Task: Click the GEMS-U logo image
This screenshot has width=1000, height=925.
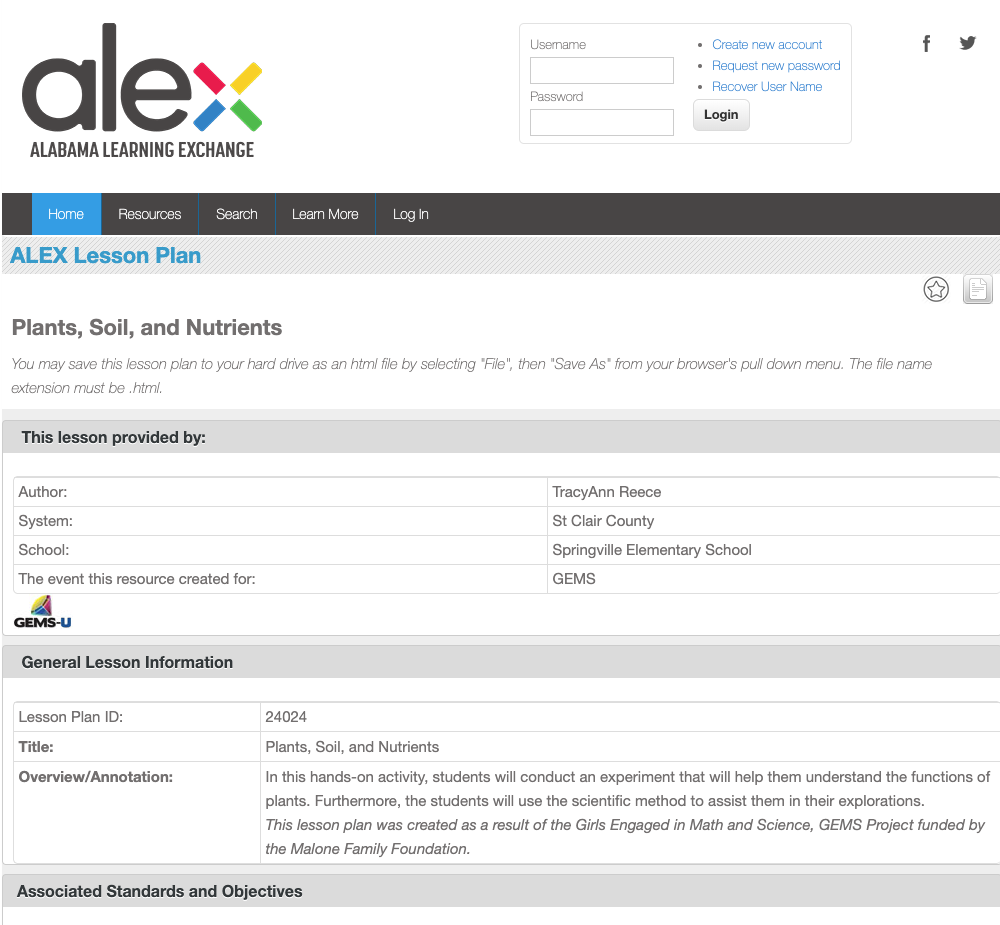Action: (42, 612)
